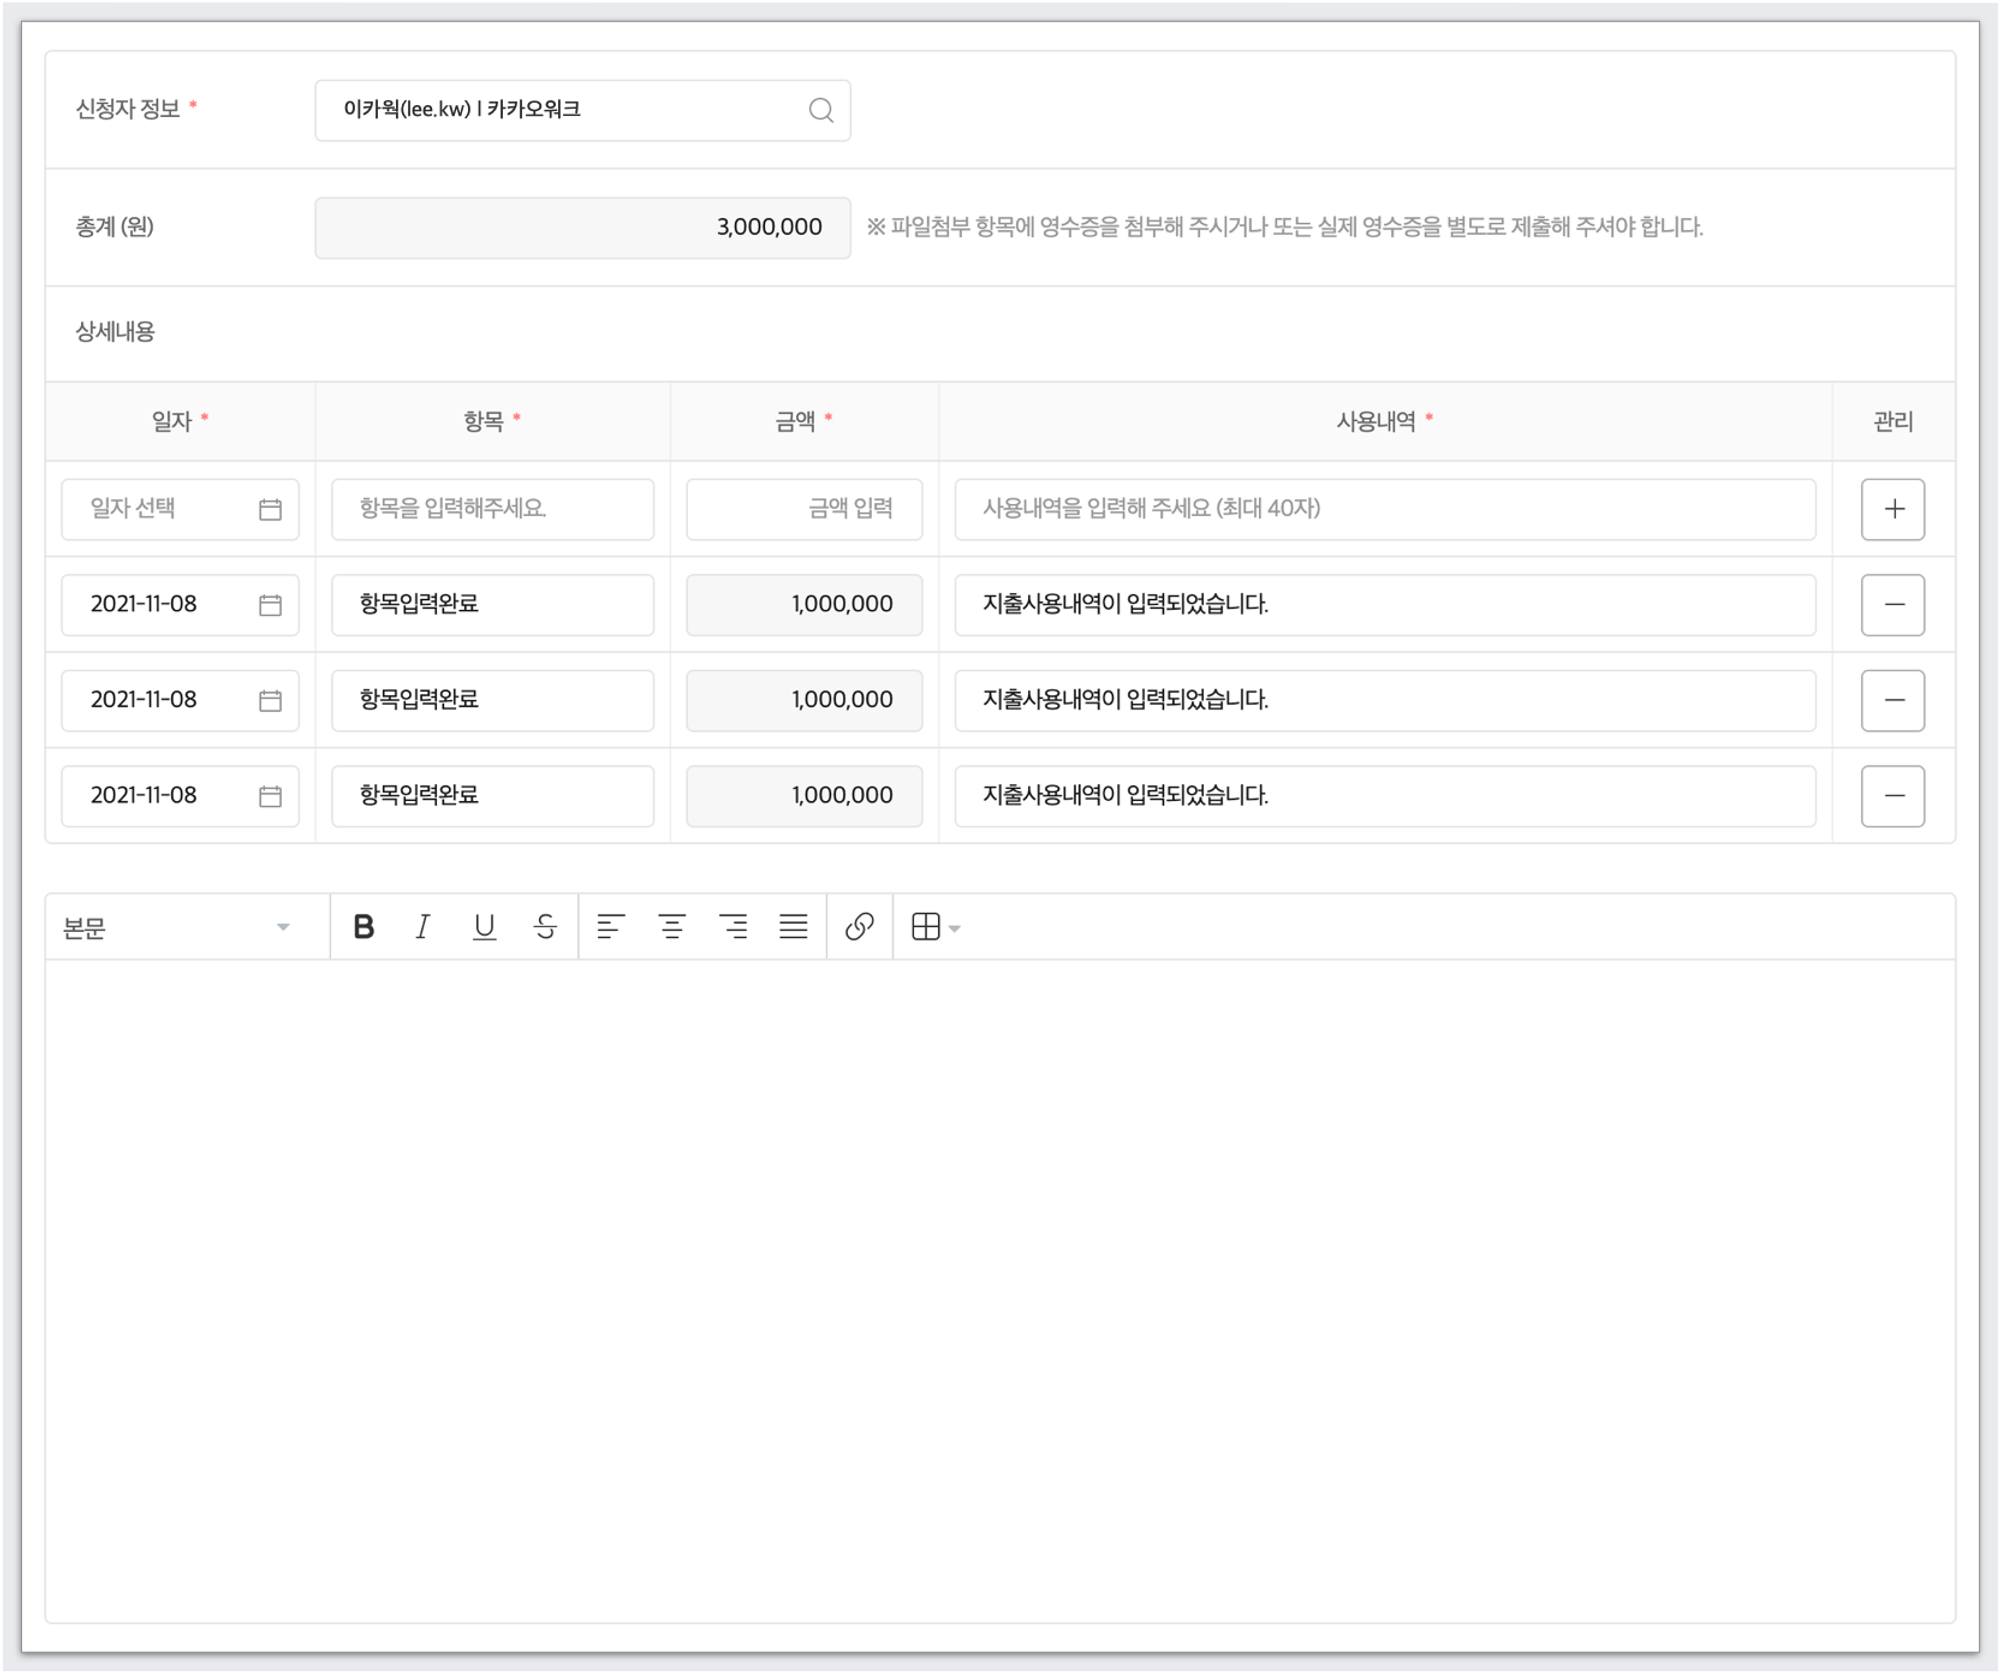Screen dimensions: 2000x1673
Task: Click search icon in 신청자 정보 field
Action: (820, 110)
